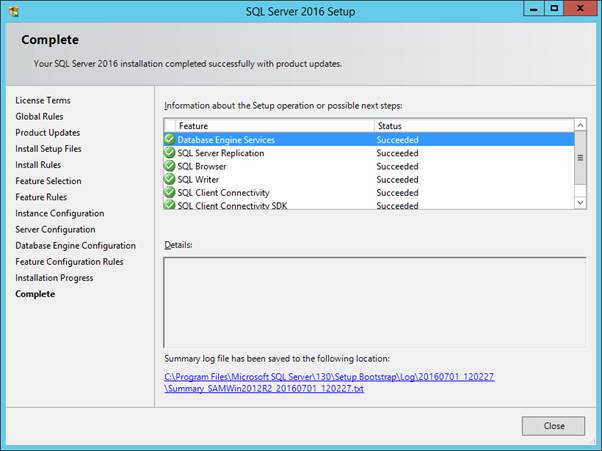
Task: Click Server Configuration step in sidebar
Action: (x=55, y=229)
